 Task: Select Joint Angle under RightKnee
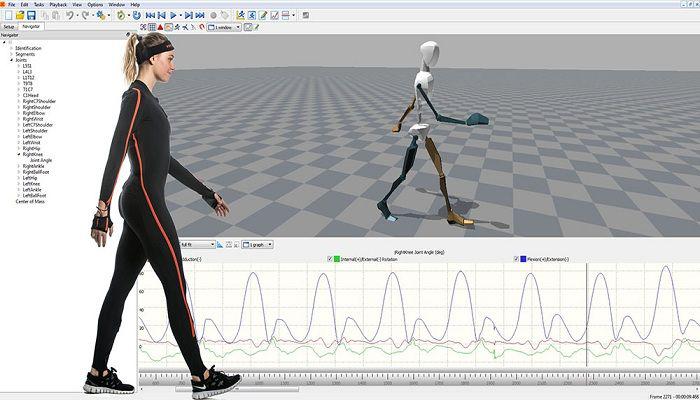point(41,160)
